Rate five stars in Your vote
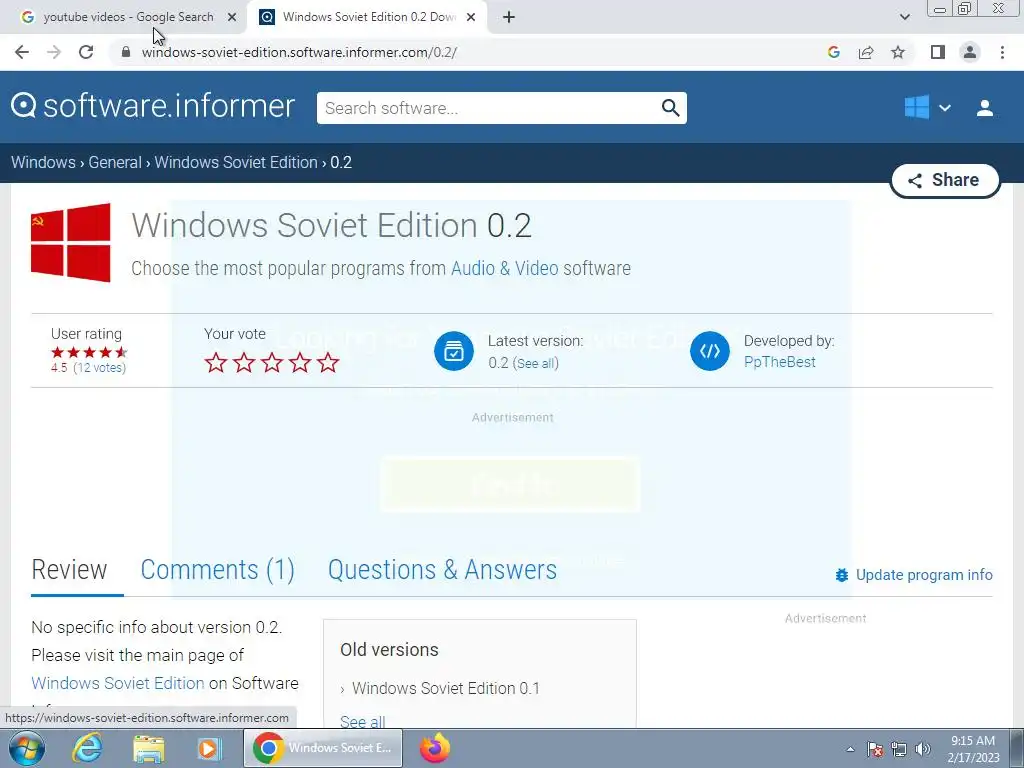 click(328, 362)
